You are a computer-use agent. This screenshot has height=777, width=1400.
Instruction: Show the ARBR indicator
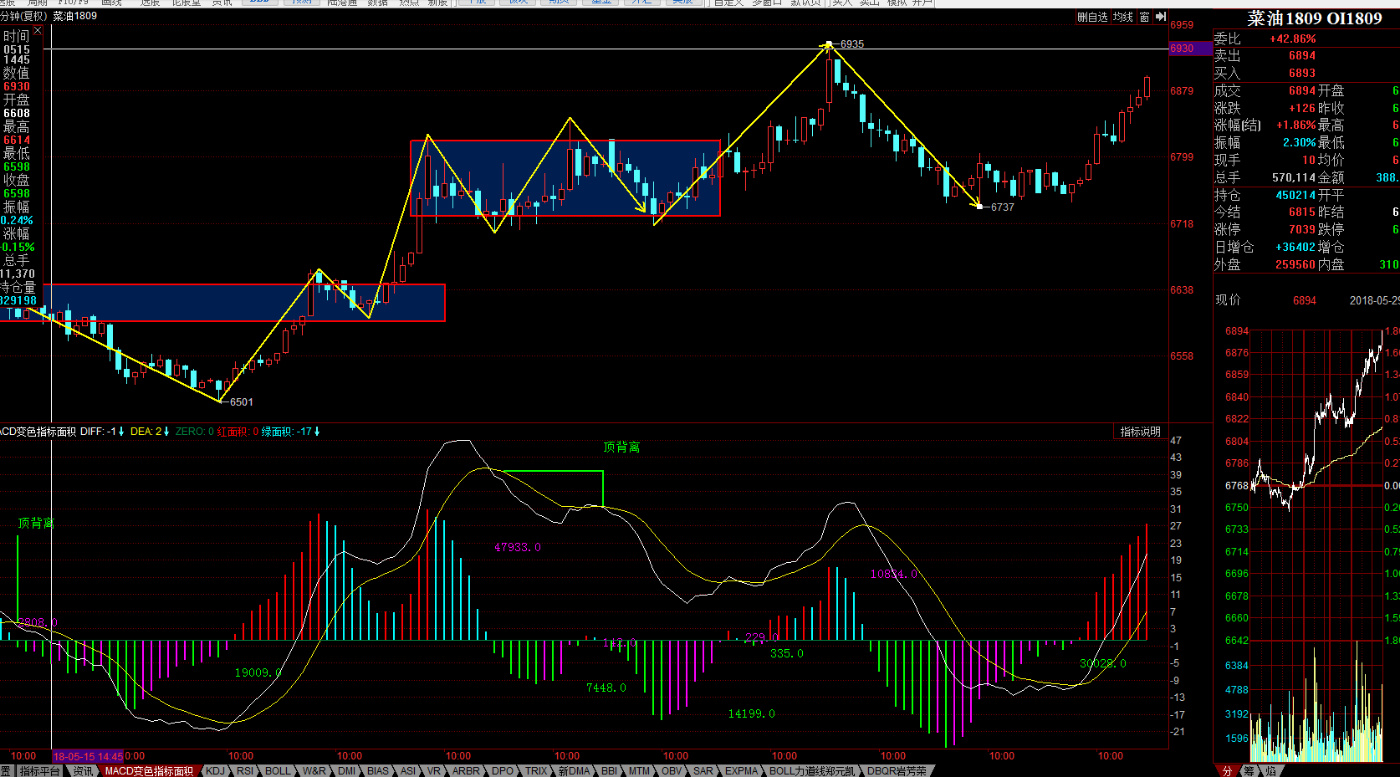click(x=466, y=771)
